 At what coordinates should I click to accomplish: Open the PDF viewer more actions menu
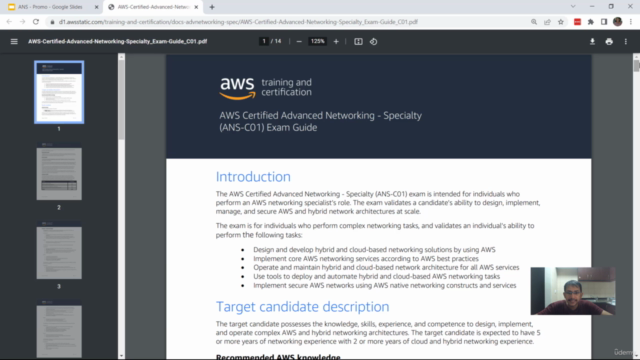pyautogui.click(x=626, y=41)
